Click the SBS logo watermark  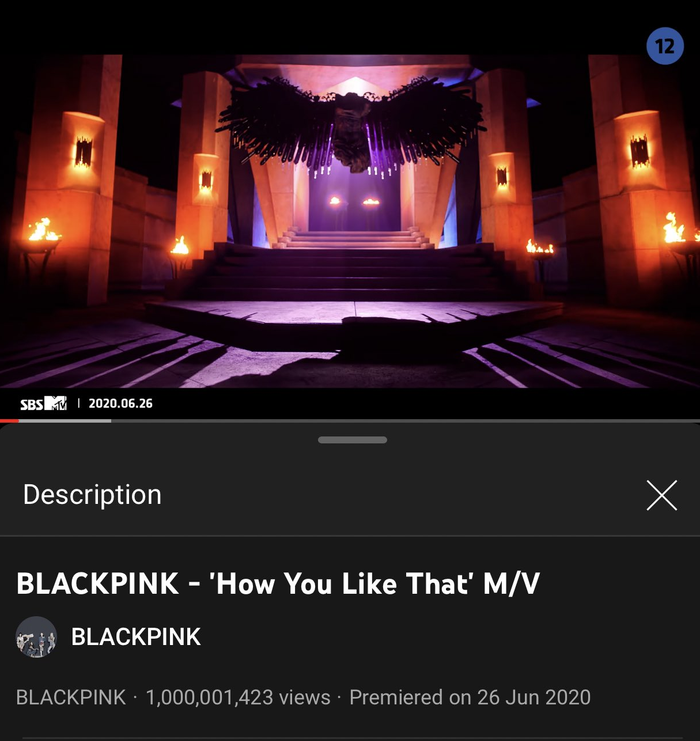click(x=32, y=404)
